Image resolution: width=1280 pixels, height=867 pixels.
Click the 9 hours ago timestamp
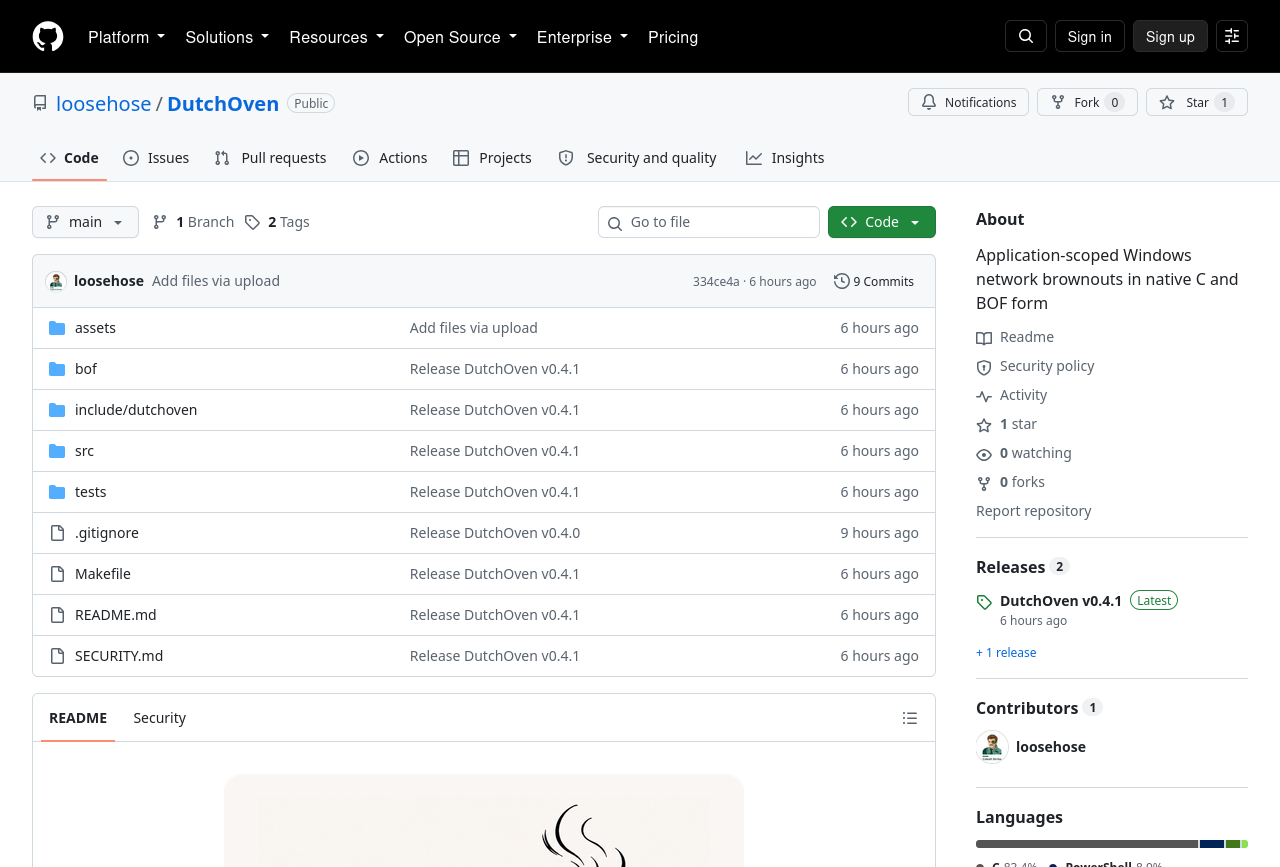(879, 533)
